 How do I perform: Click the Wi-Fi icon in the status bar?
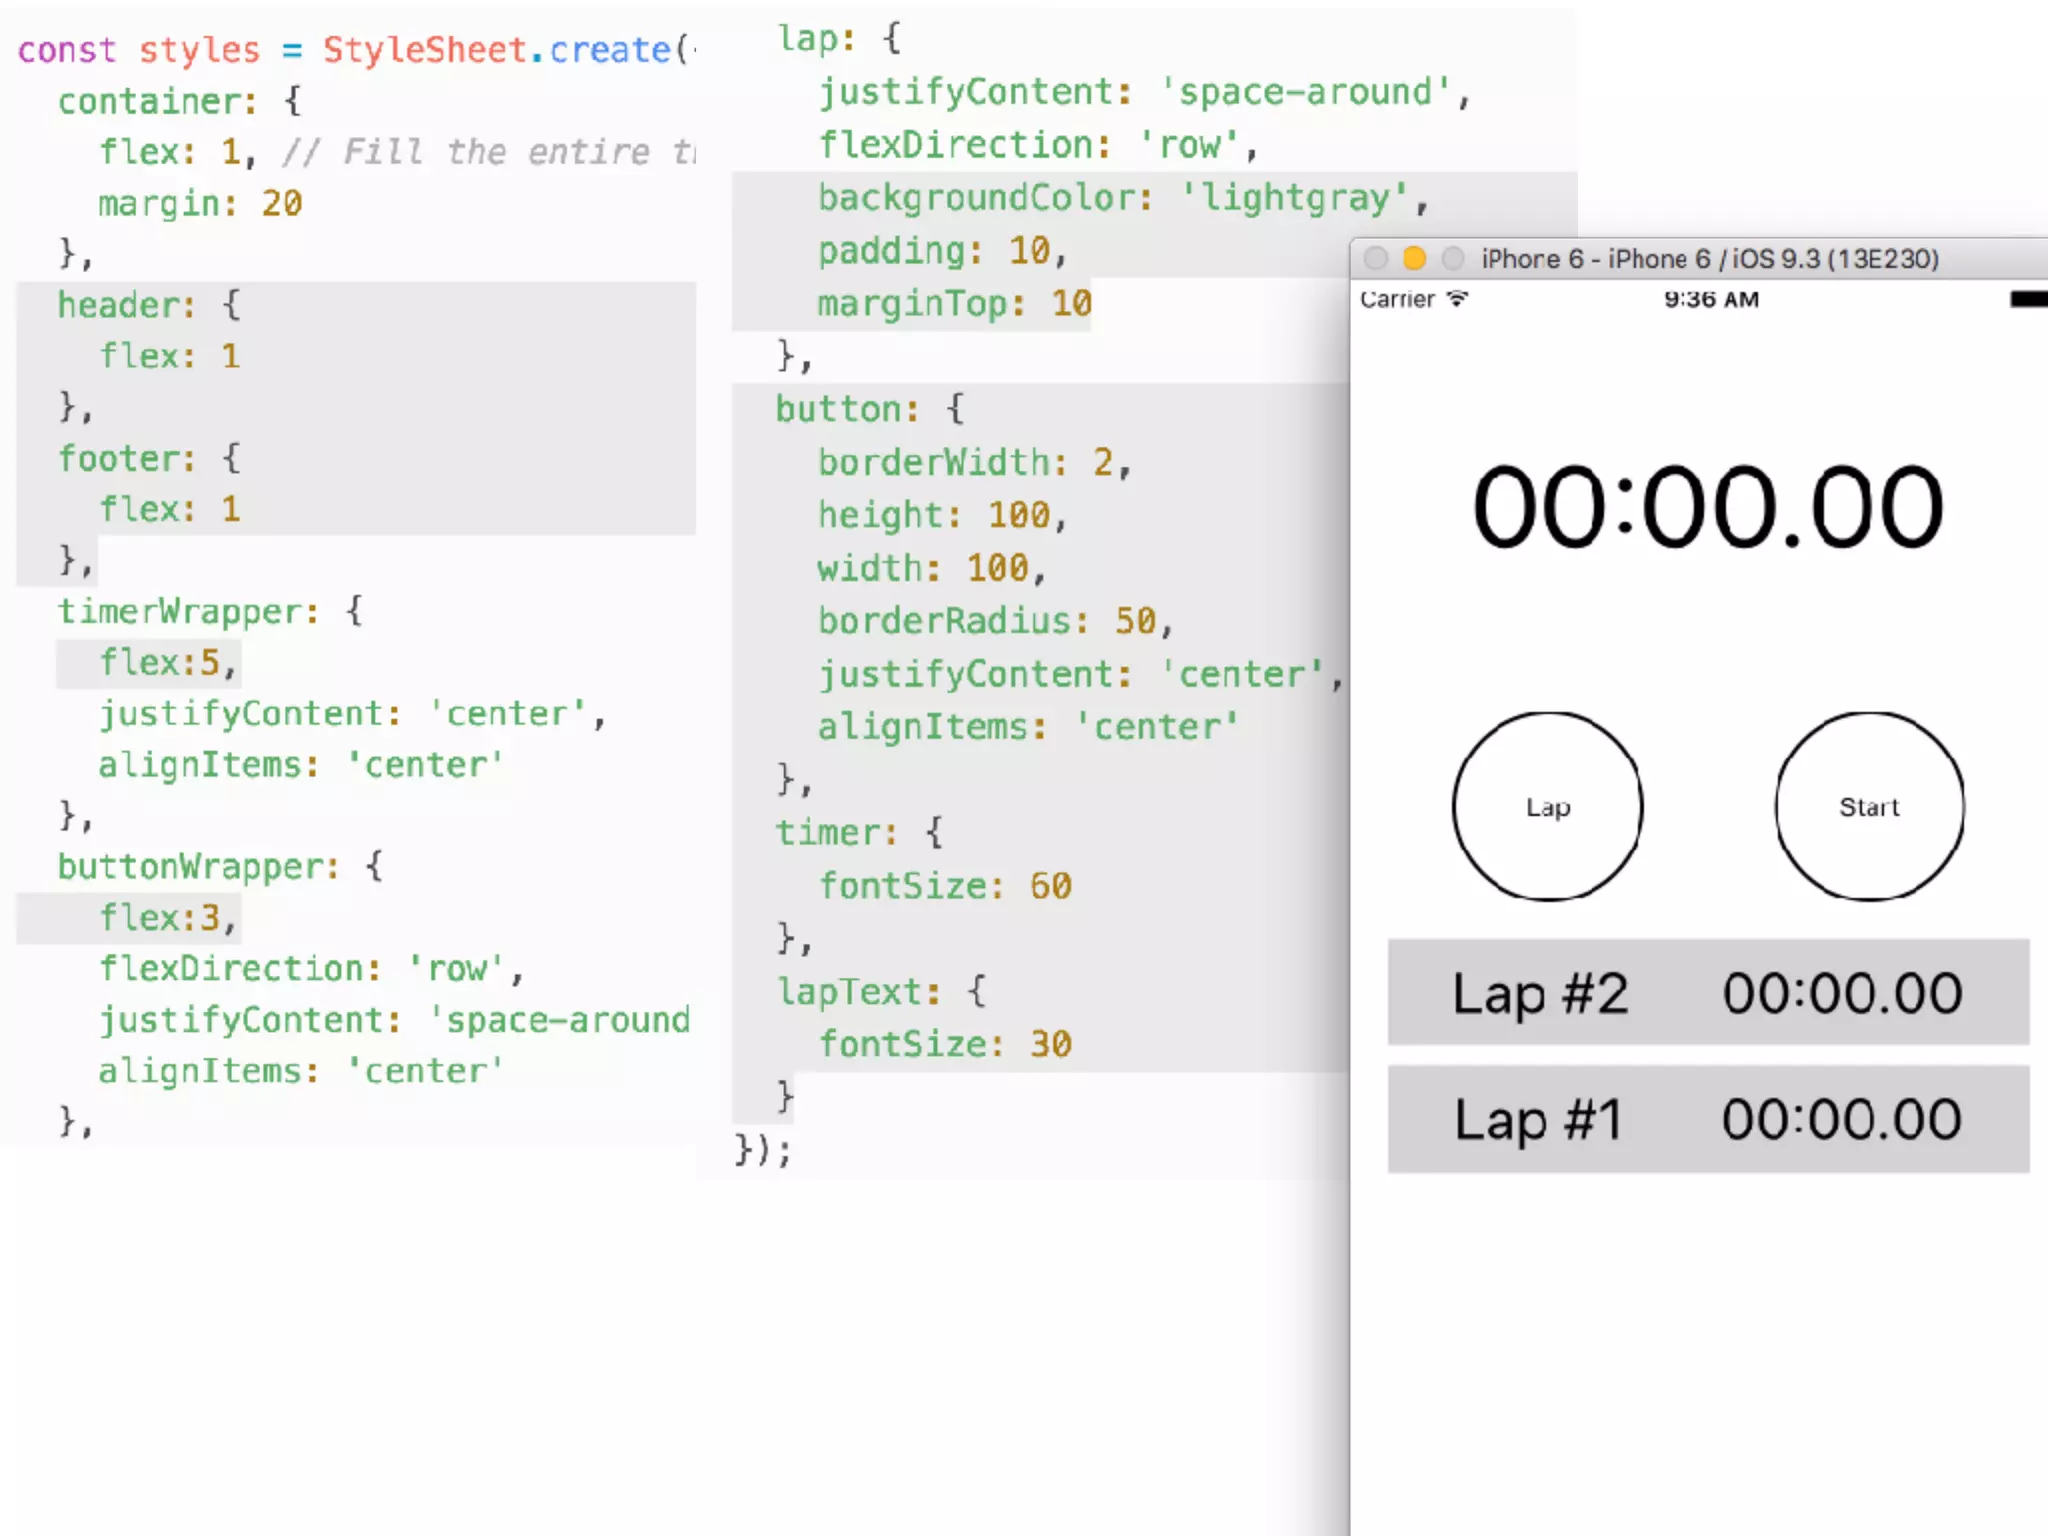(x=1458, y=299)
